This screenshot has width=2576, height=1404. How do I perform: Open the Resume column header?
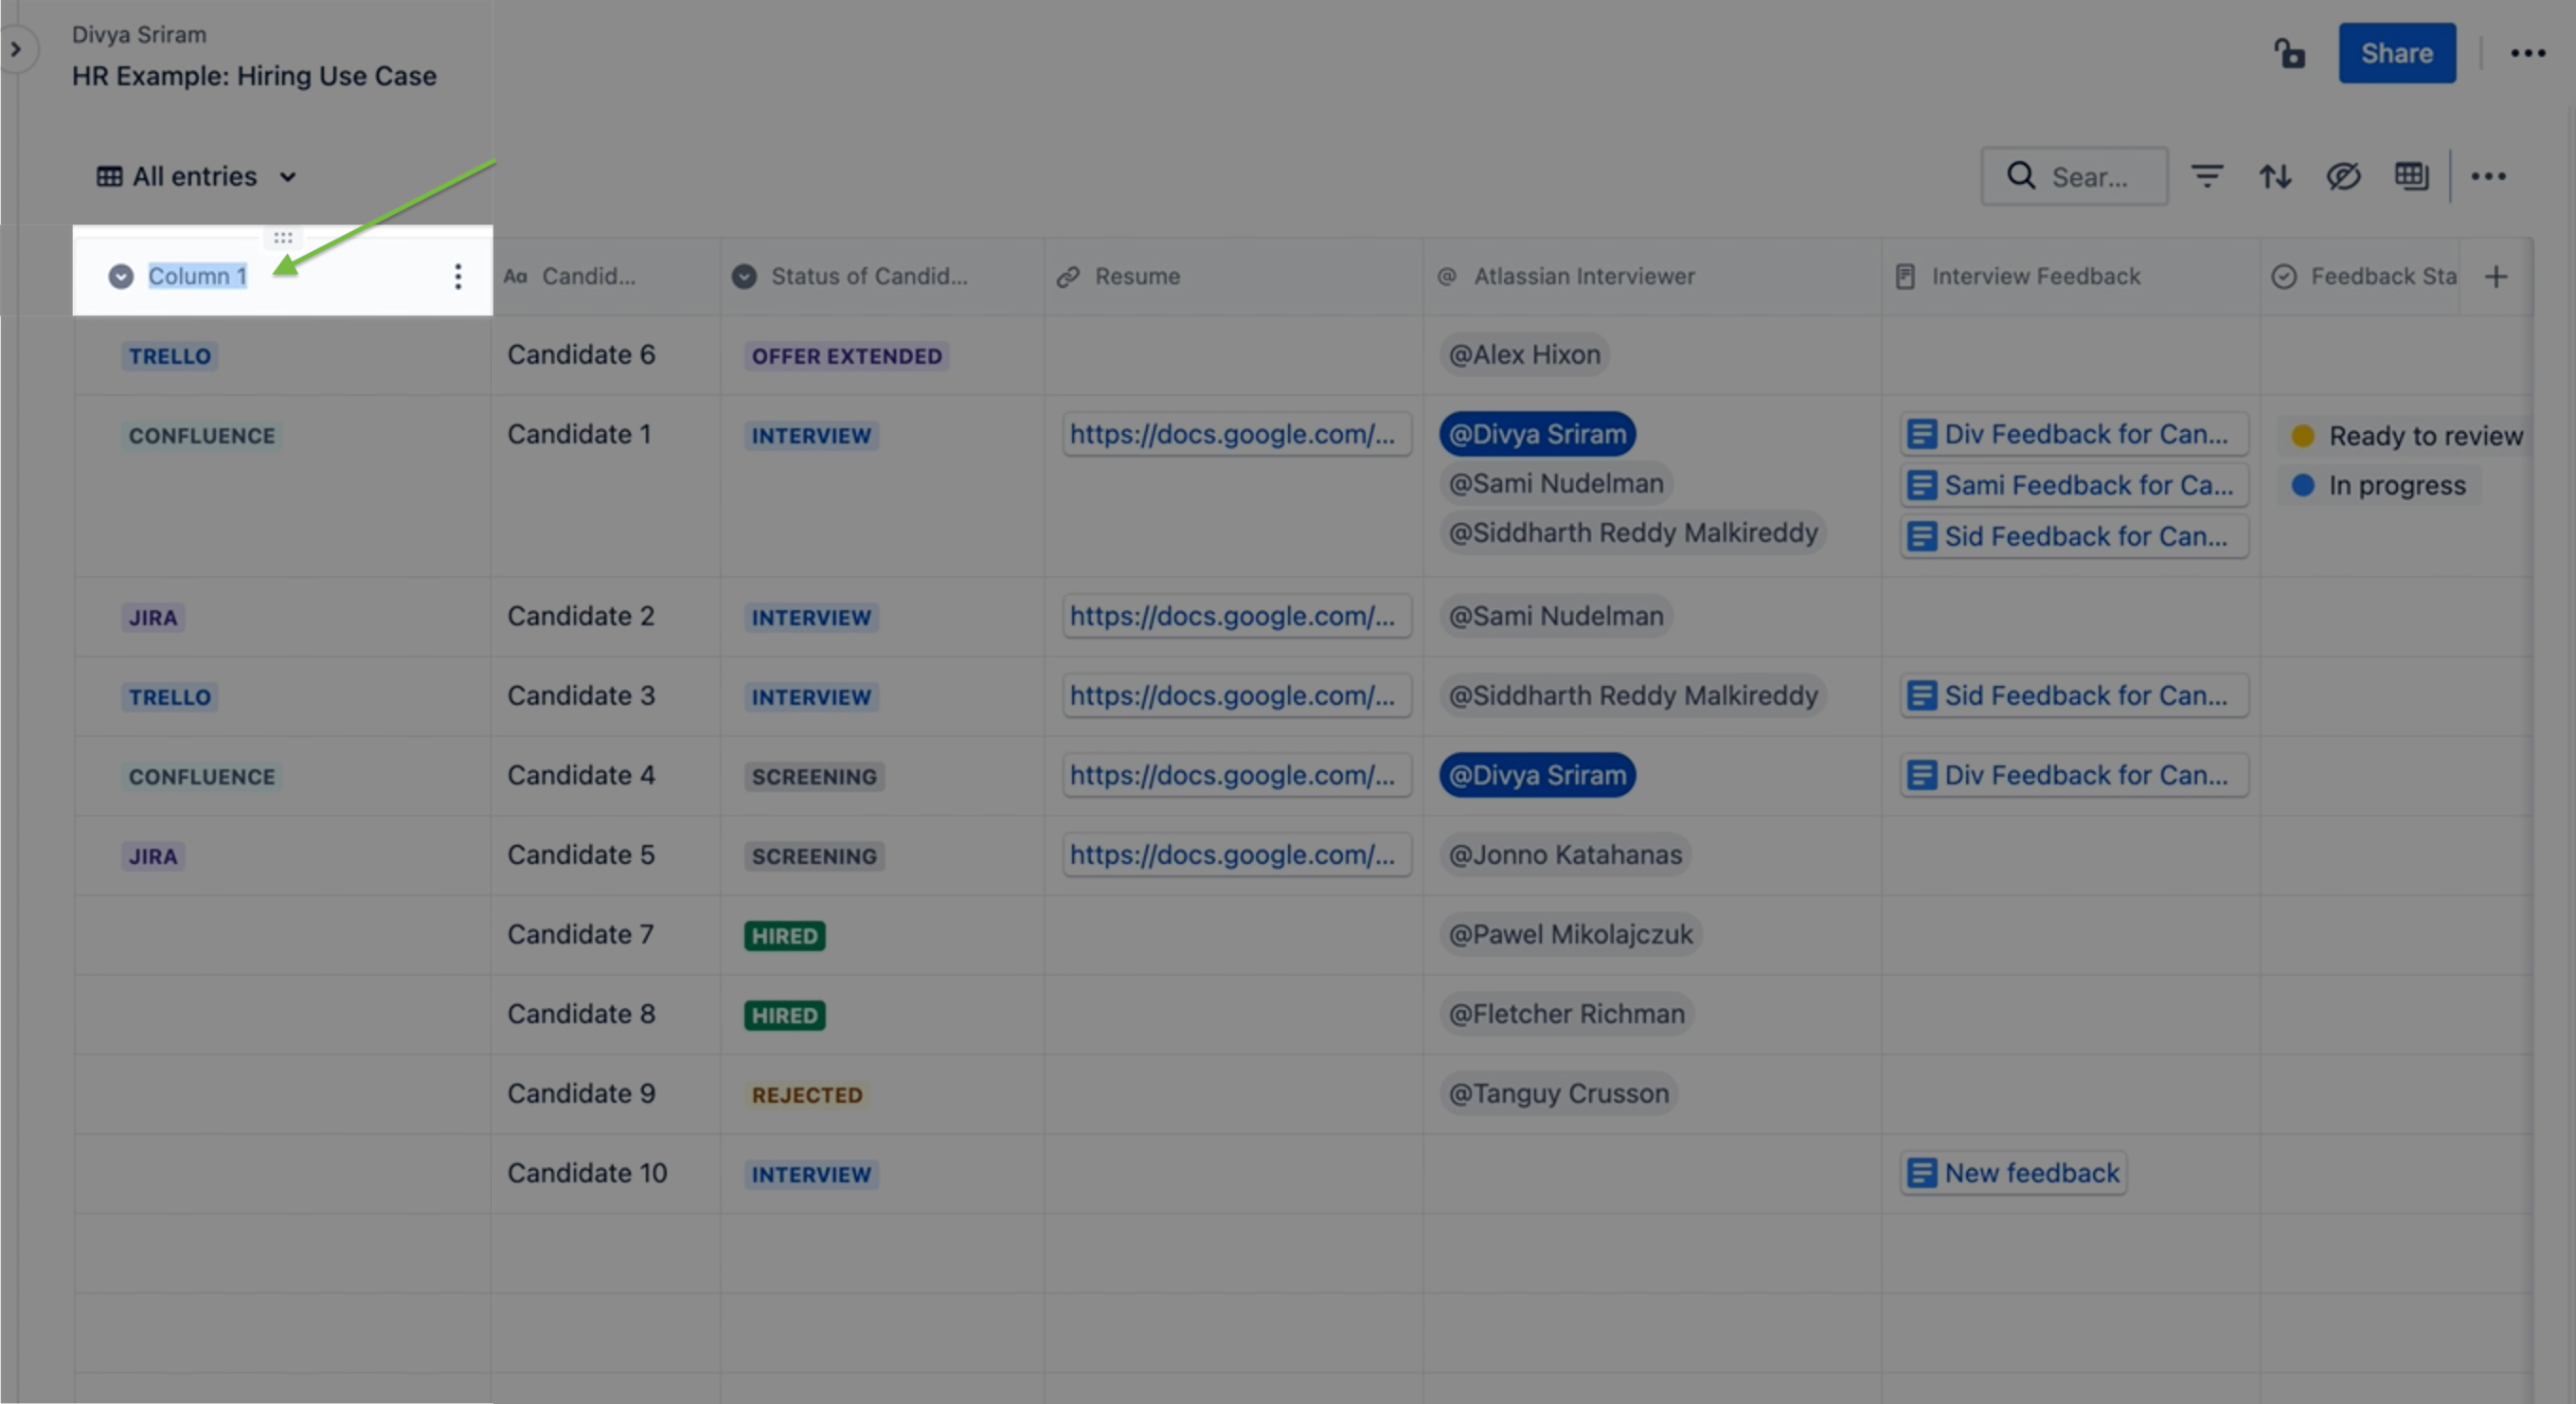(x=1234, y=277)
